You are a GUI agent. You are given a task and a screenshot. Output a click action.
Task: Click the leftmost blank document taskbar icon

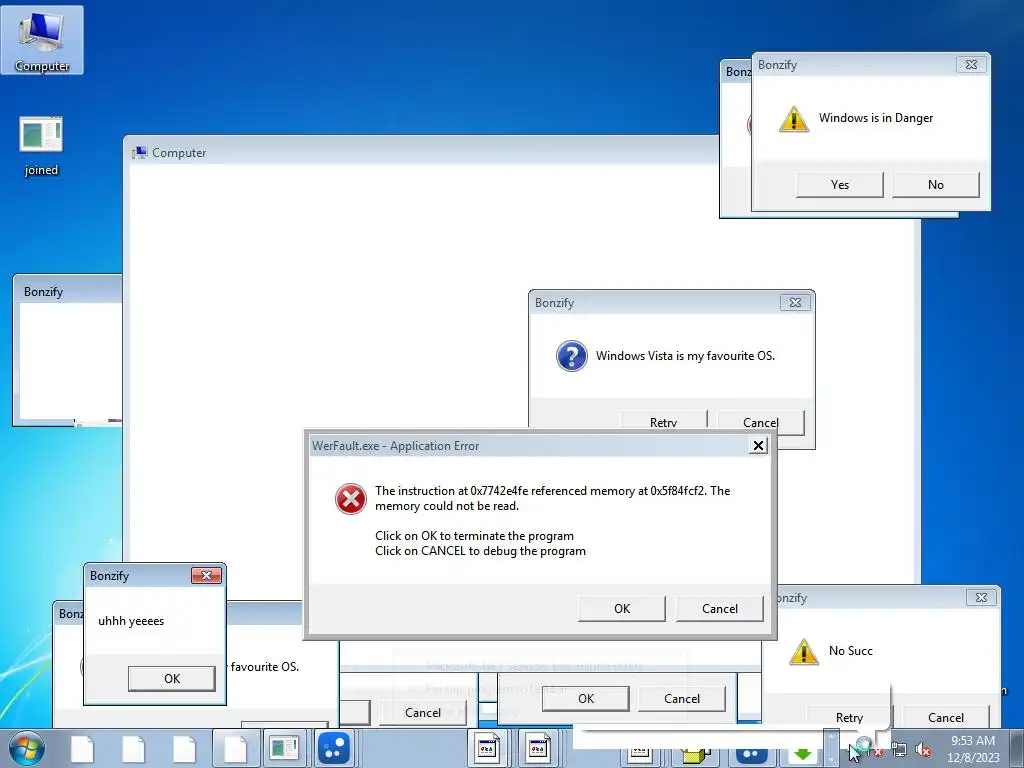(82, 749)
